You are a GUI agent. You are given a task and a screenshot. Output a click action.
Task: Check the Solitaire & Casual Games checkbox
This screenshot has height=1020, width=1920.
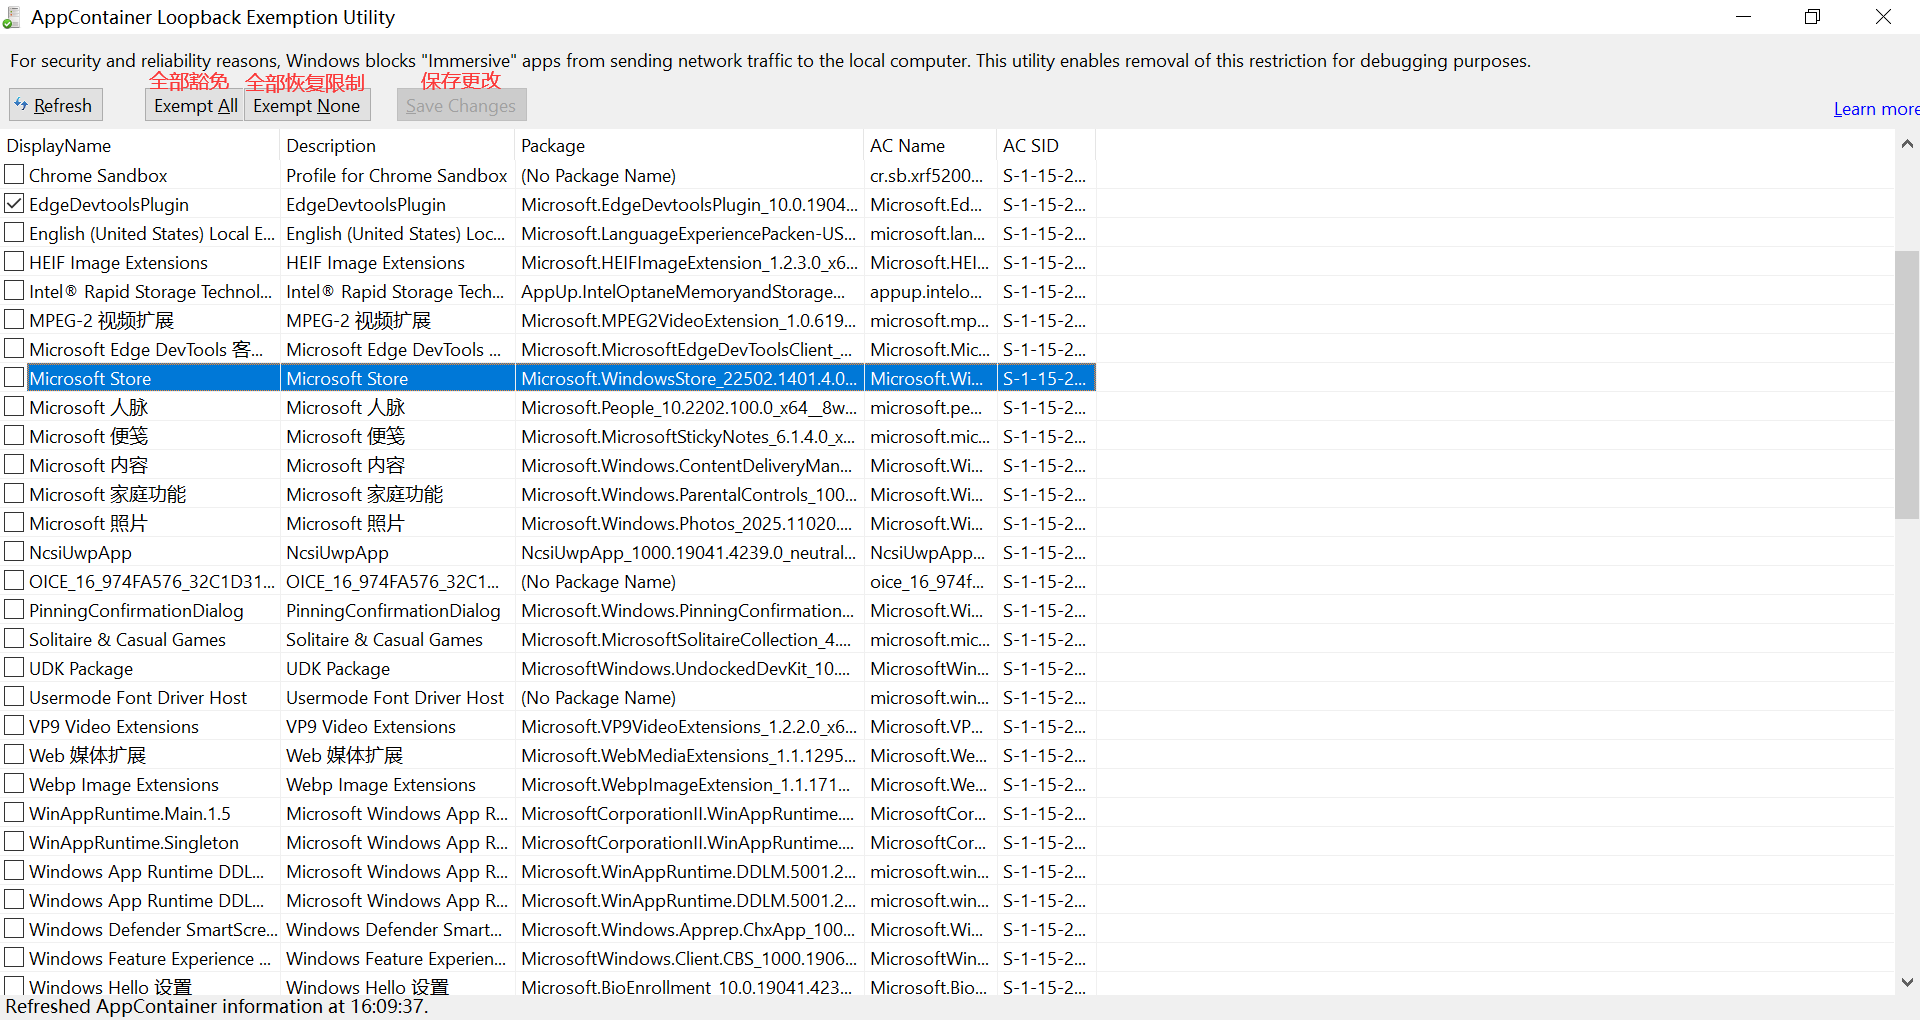point(14,638)
